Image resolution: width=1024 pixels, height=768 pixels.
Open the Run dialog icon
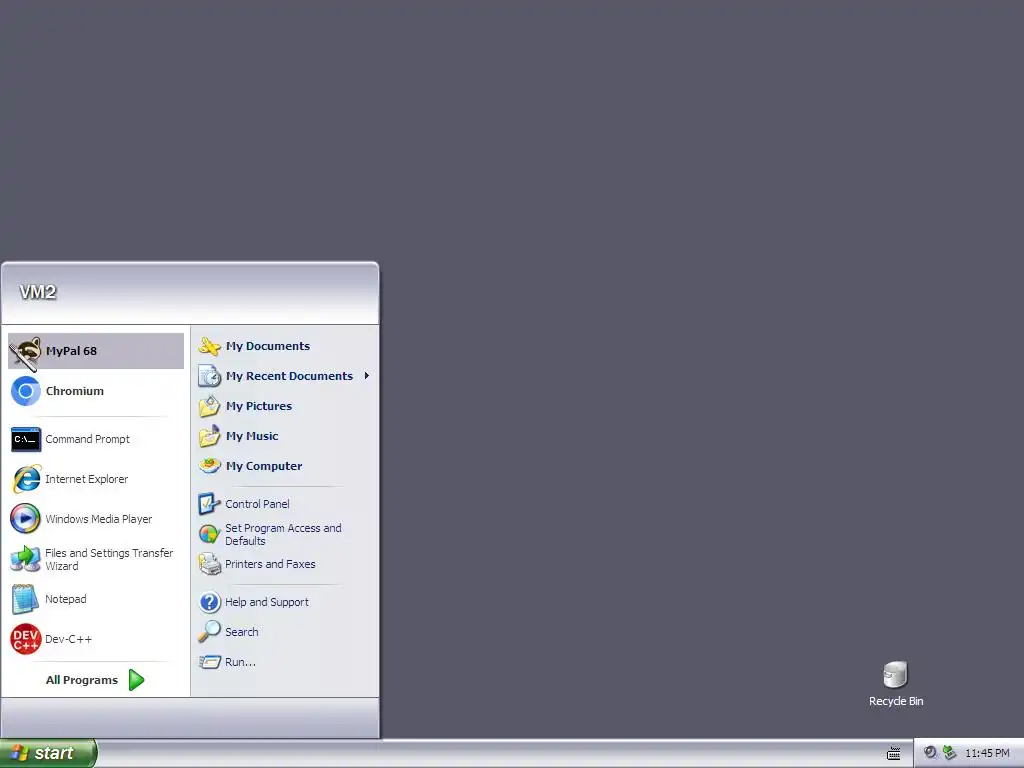(209, 662)
